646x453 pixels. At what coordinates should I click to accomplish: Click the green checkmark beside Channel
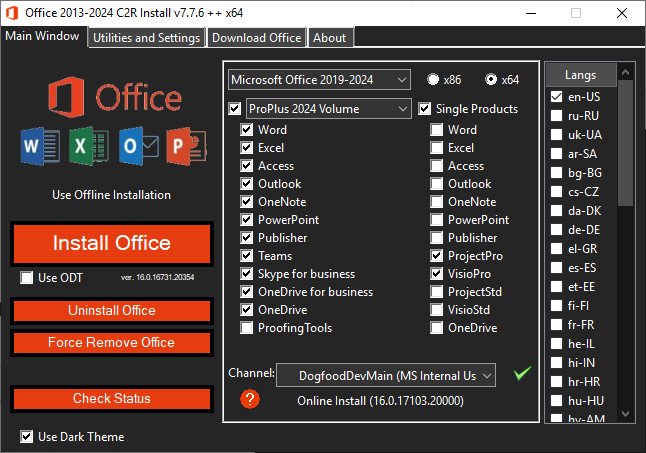click(x=522, y=373)
